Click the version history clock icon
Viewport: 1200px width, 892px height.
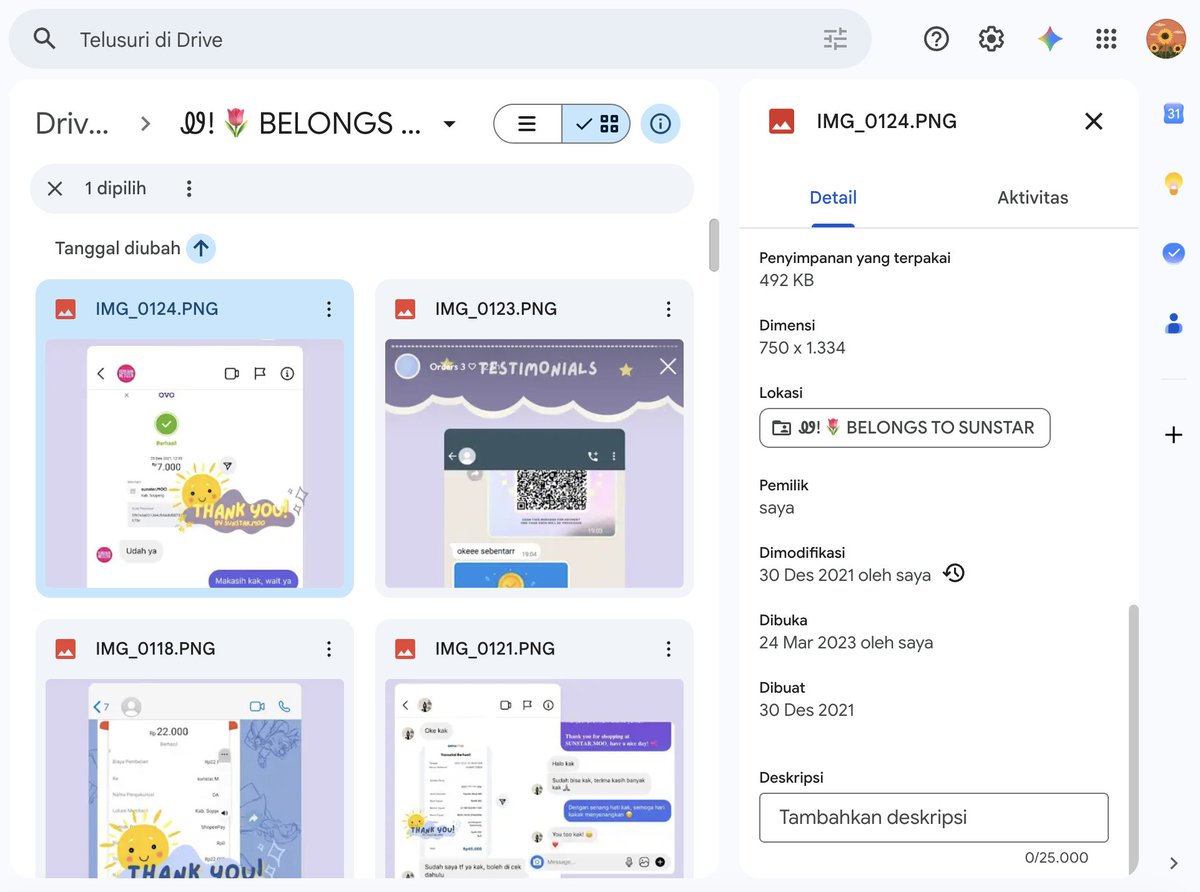[x=955, y=574]
